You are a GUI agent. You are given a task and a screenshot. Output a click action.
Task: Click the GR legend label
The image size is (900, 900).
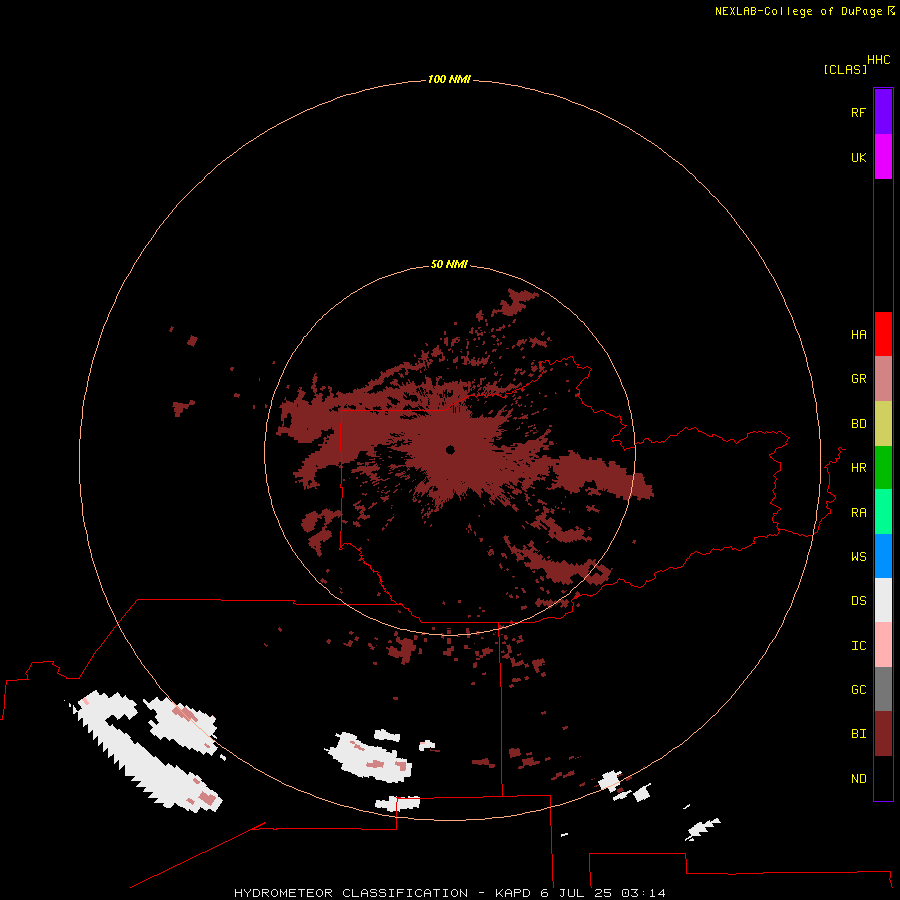tap(859, 379)
